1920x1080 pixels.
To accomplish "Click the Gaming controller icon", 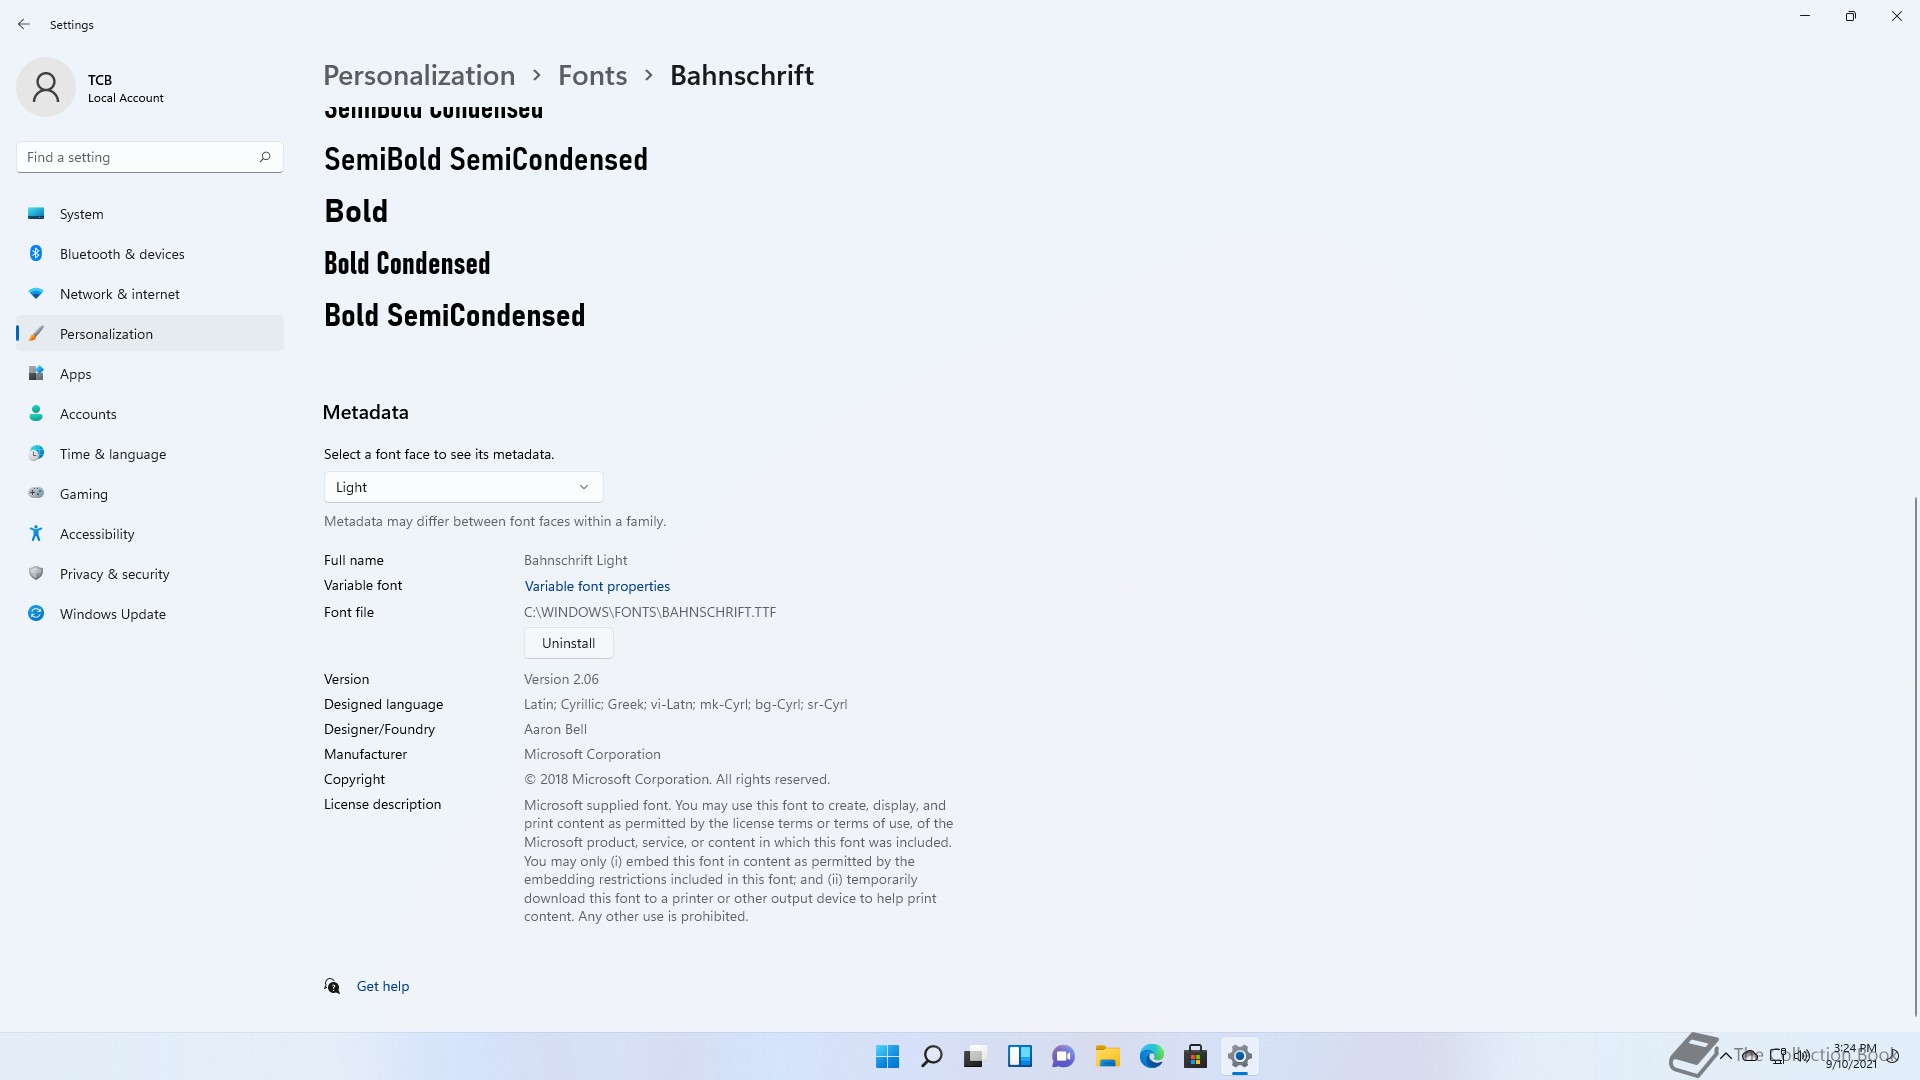I will coord(36,493).
